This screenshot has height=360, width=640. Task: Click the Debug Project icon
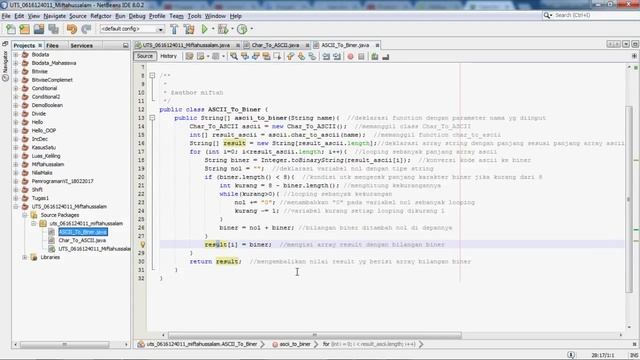(x=223, y=29)
